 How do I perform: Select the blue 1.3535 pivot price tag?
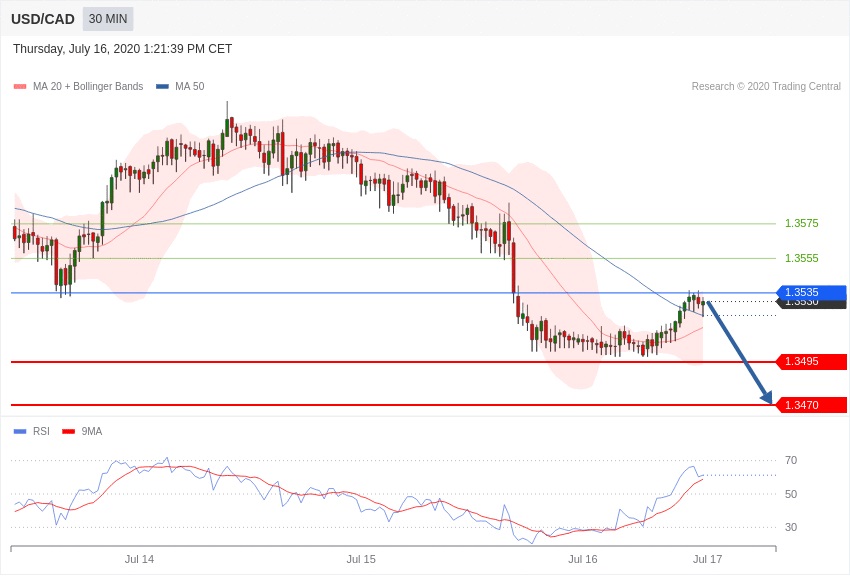click(x=812, y=292)
